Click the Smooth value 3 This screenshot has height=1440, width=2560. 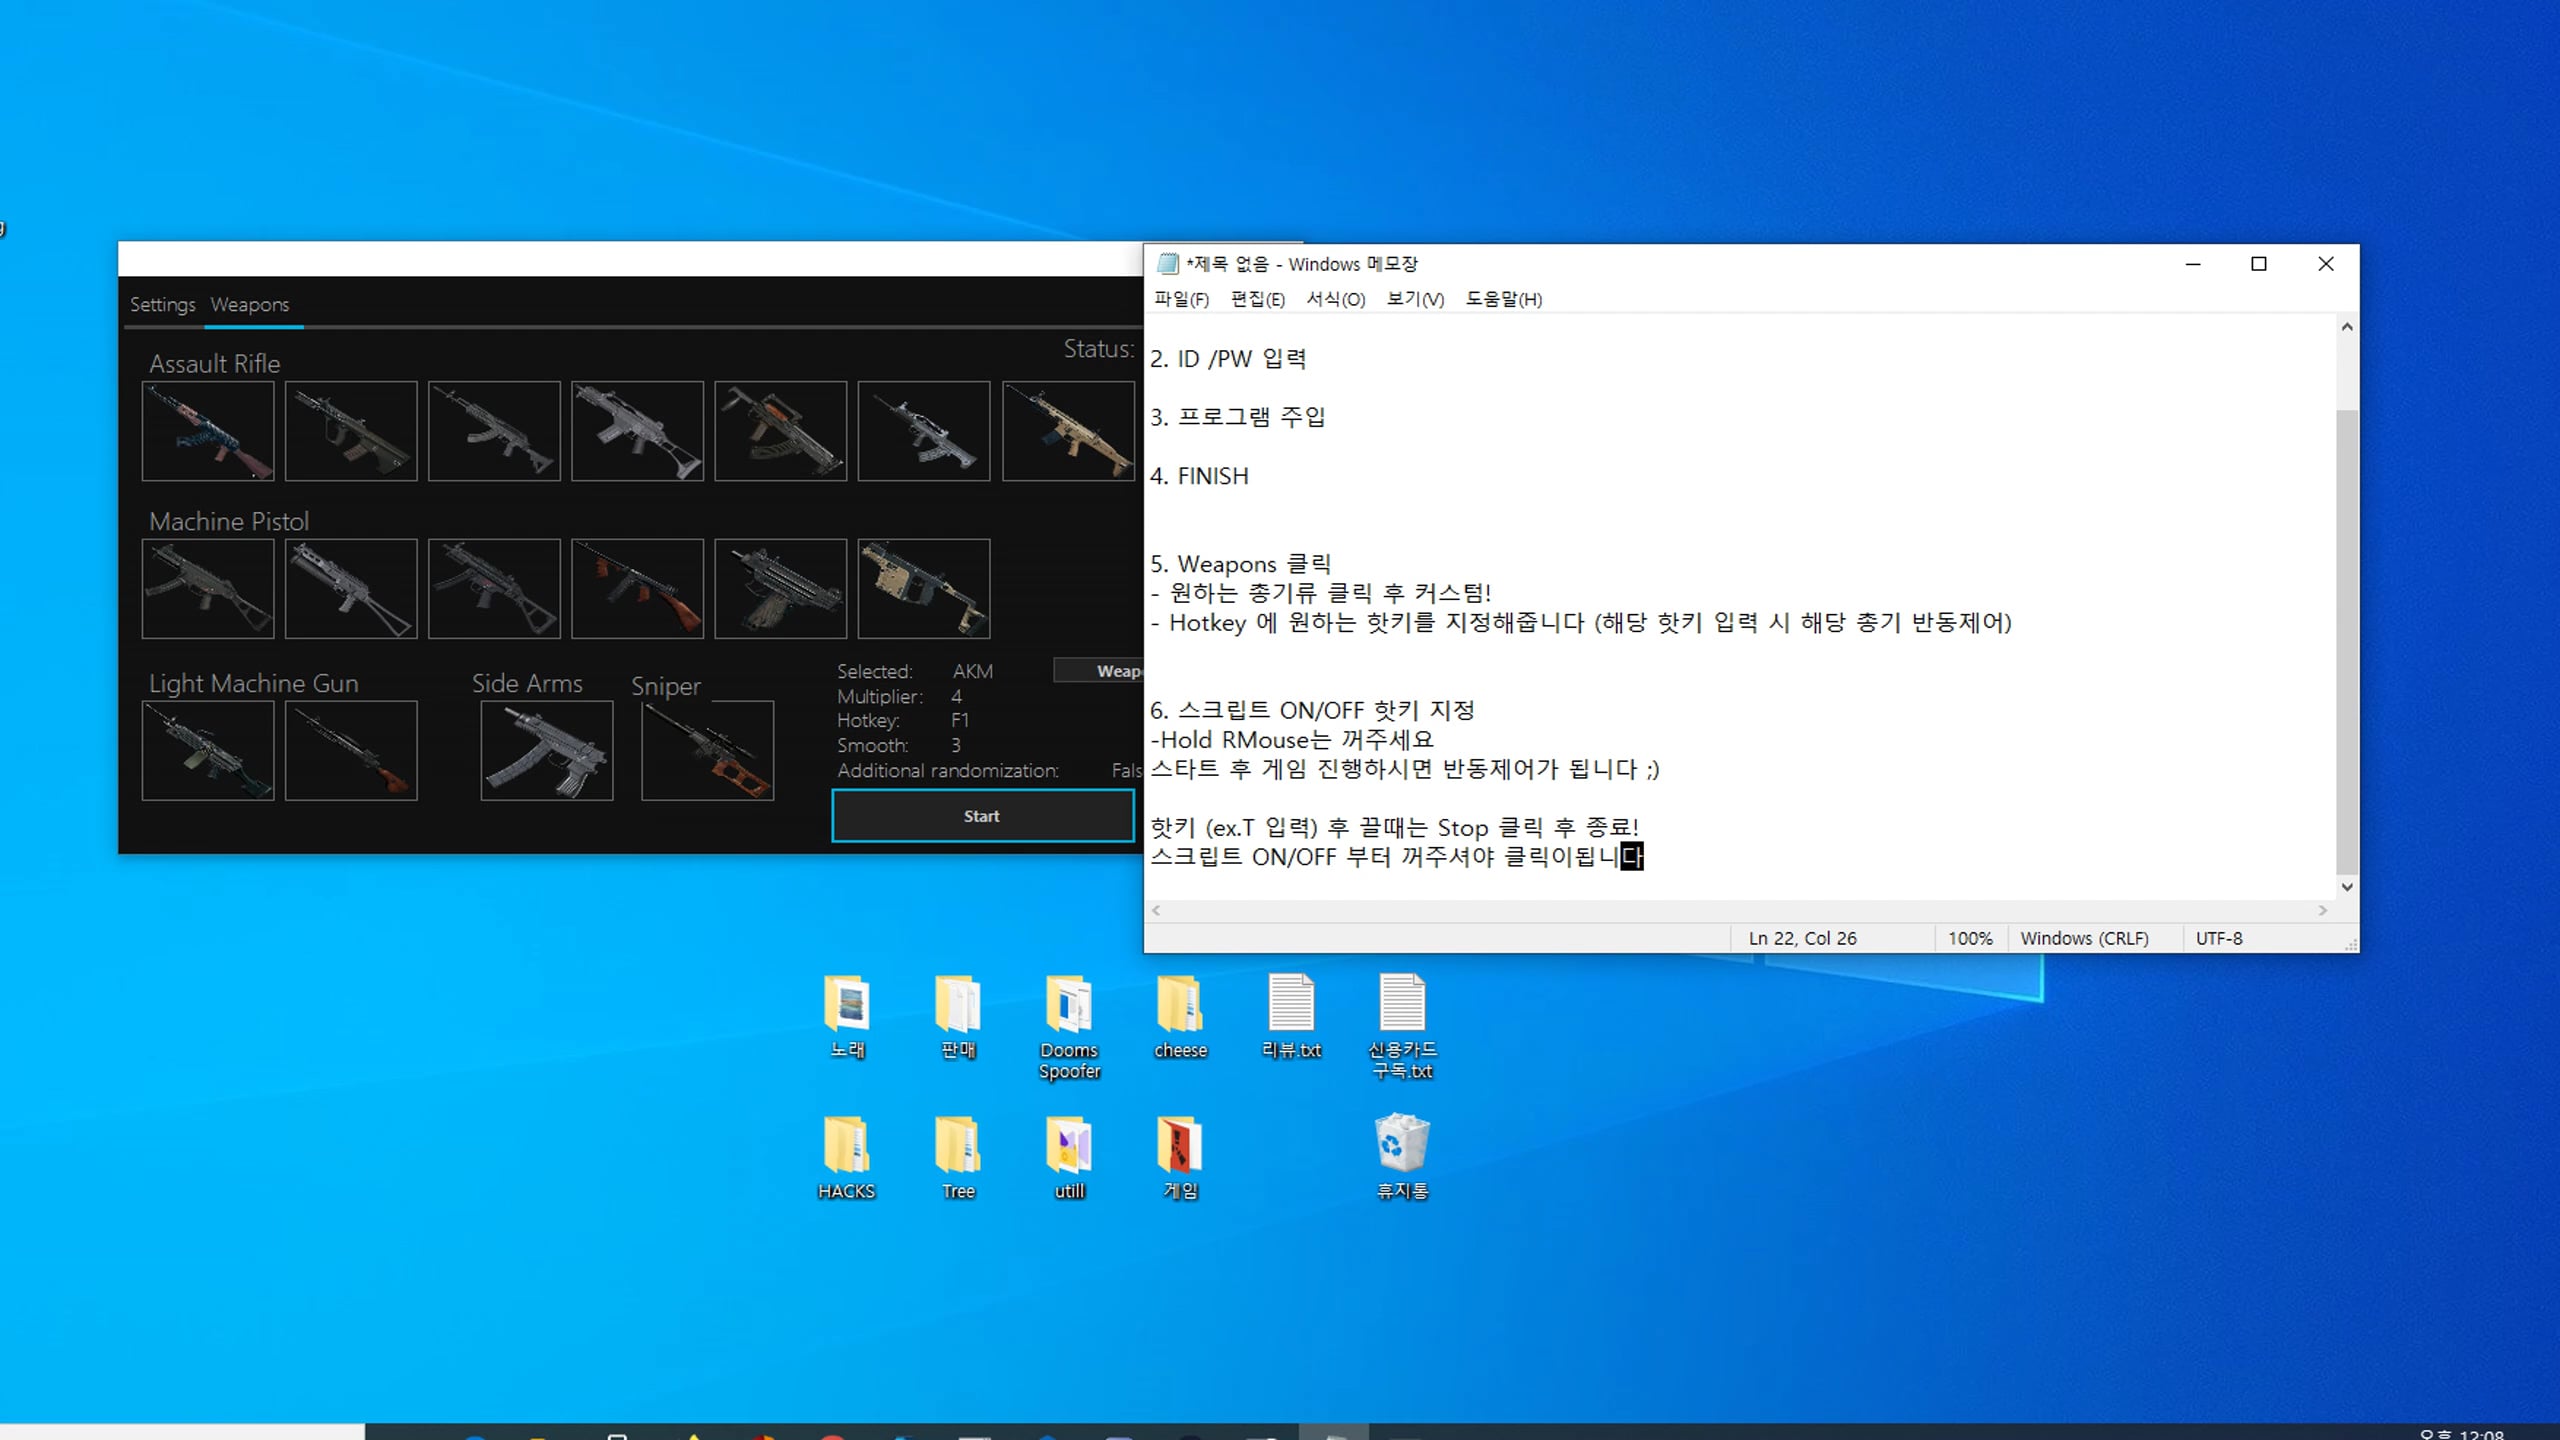pos(956,745)
